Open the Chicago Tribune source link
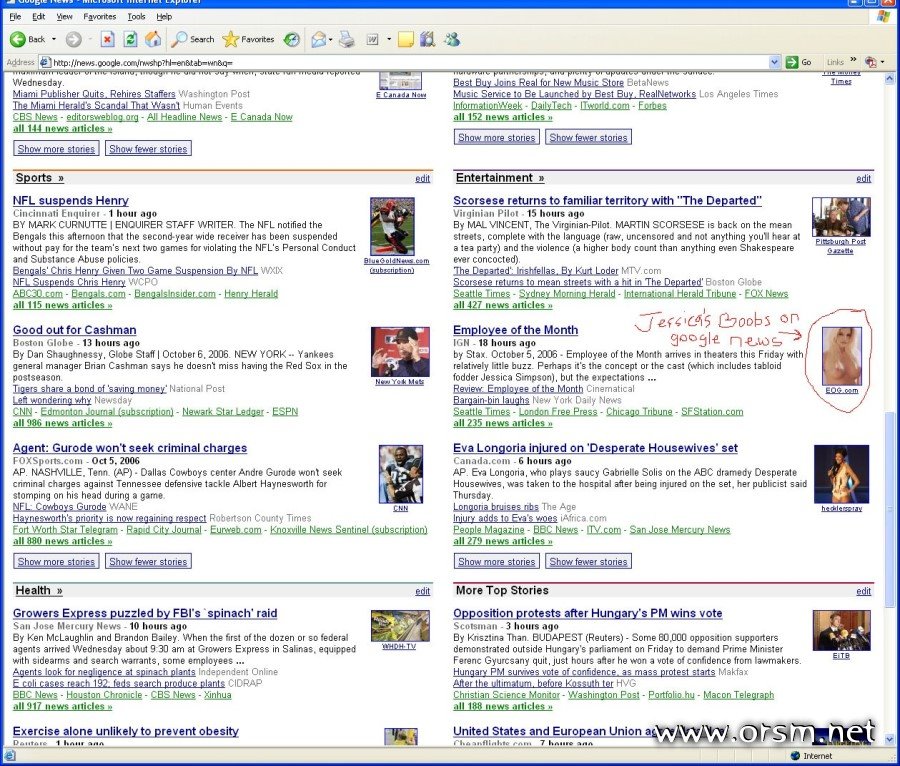Screen dimensions: 900x766 tap(639, 411)
